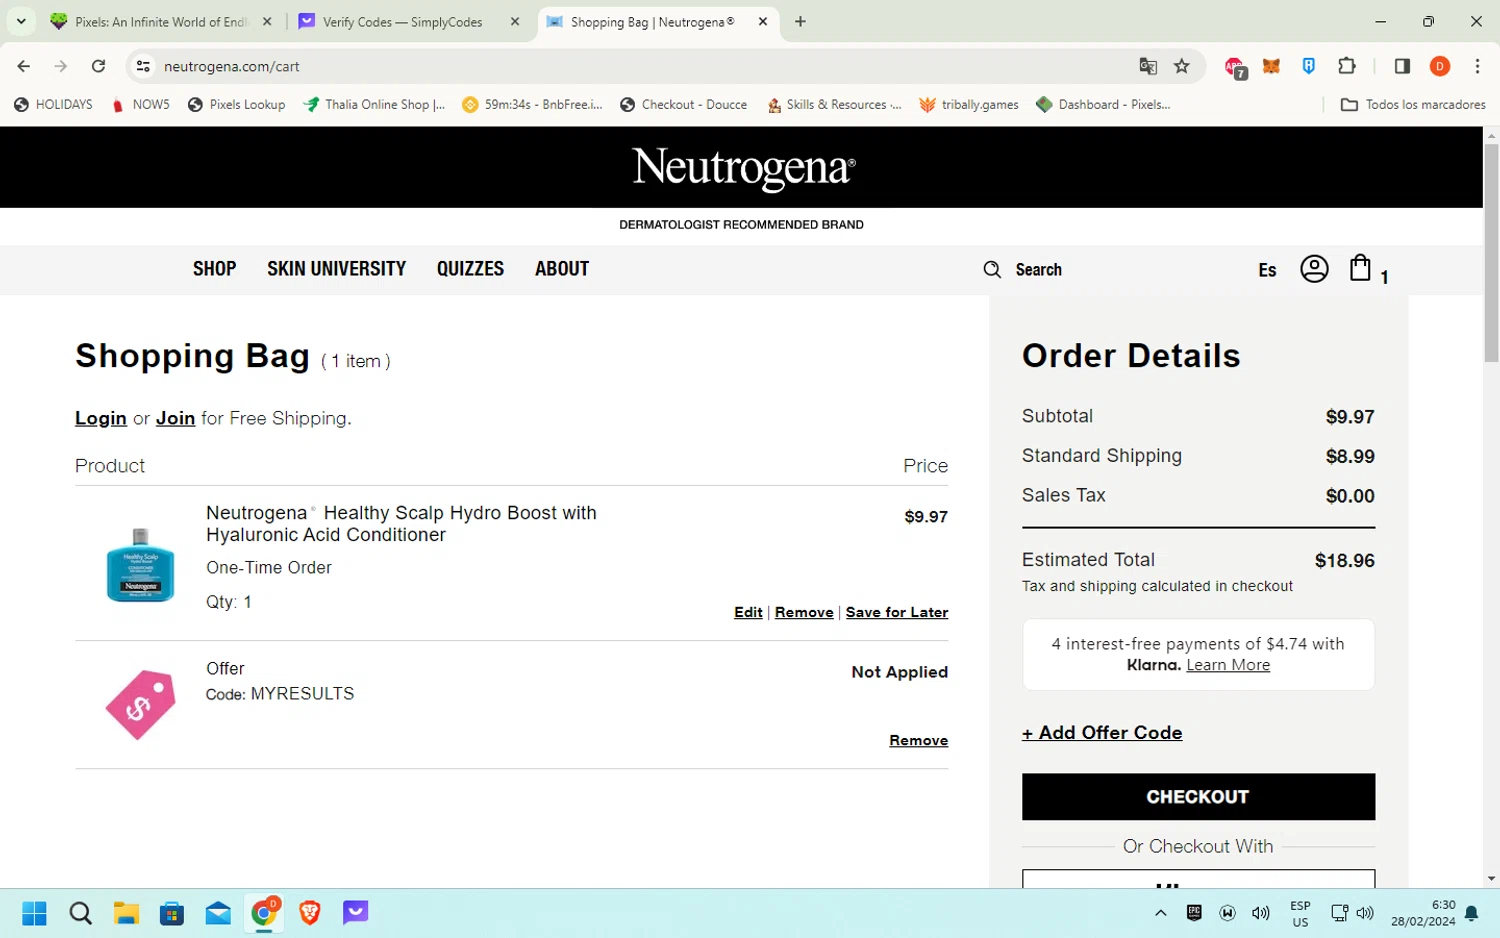Screen dimensions: 1500x938
Task: Open the Mail app from taskbar
Action: pyautogui.click(x=218, y=913)
